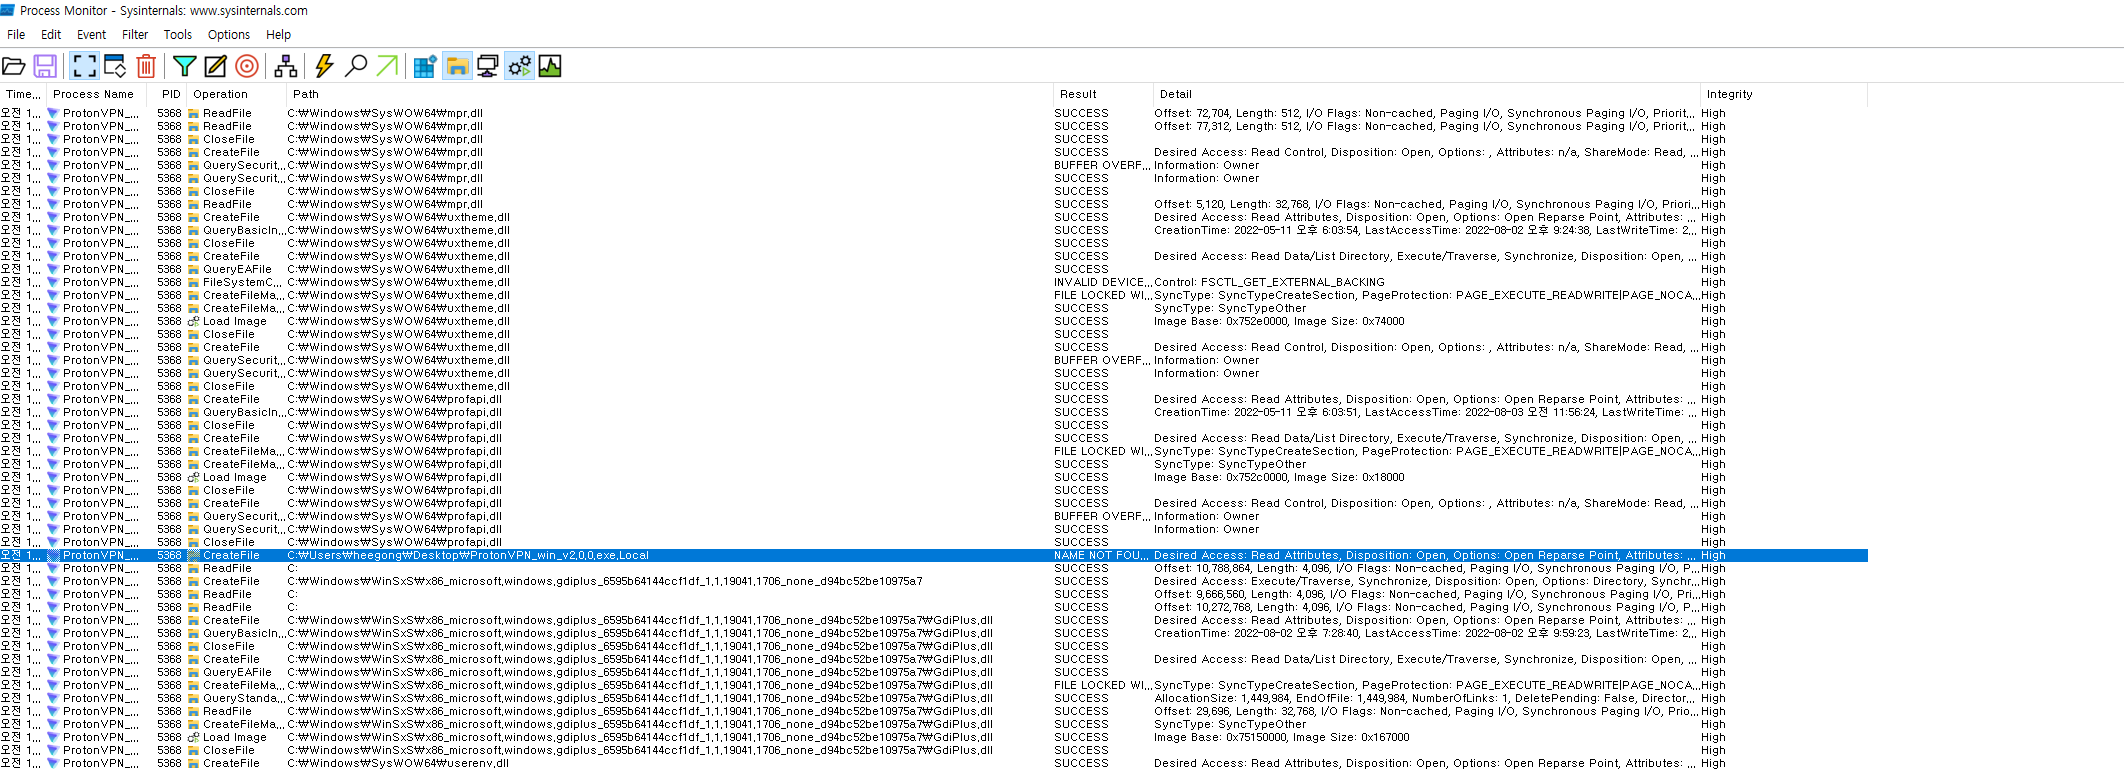Open the Filter funnel dialog
The width and height of the screenshot is (2124, 769).
tap(184, 66)
